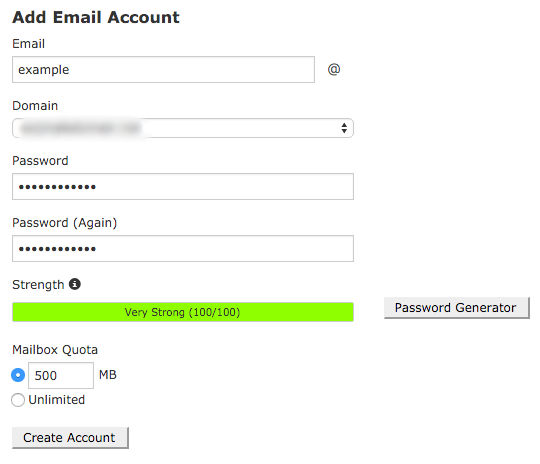Click the Password (Again) label
540x464 pixels.
(65, 223)
